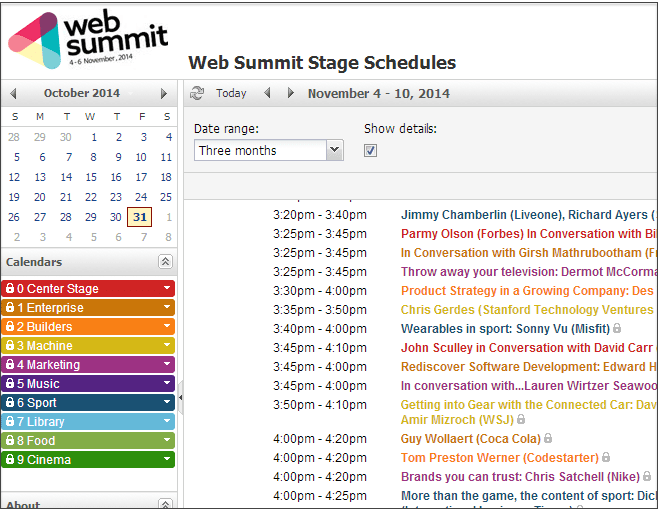Click the October 2014 month title

click(x=82, y=93)
